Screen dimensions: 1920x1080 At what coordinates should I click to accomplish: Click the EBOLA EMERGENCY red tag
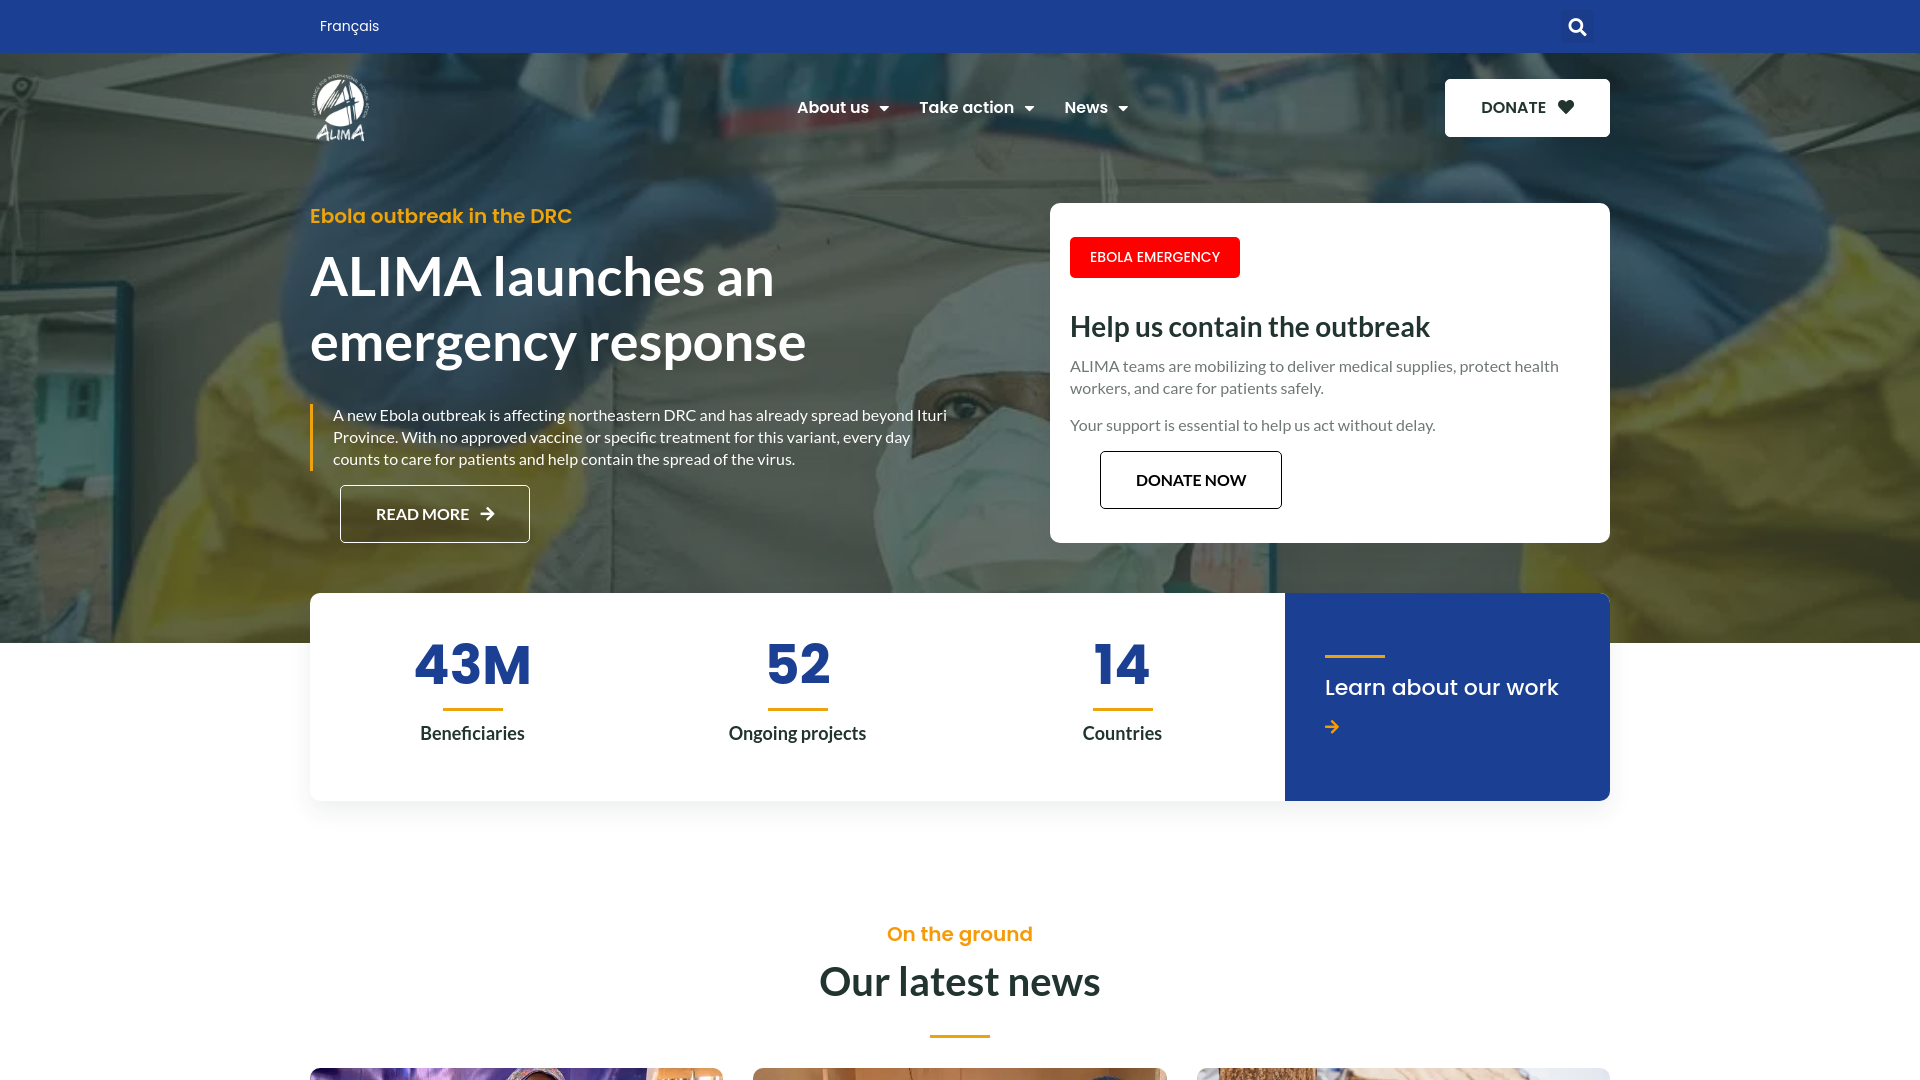click(x=1155, y=257)
